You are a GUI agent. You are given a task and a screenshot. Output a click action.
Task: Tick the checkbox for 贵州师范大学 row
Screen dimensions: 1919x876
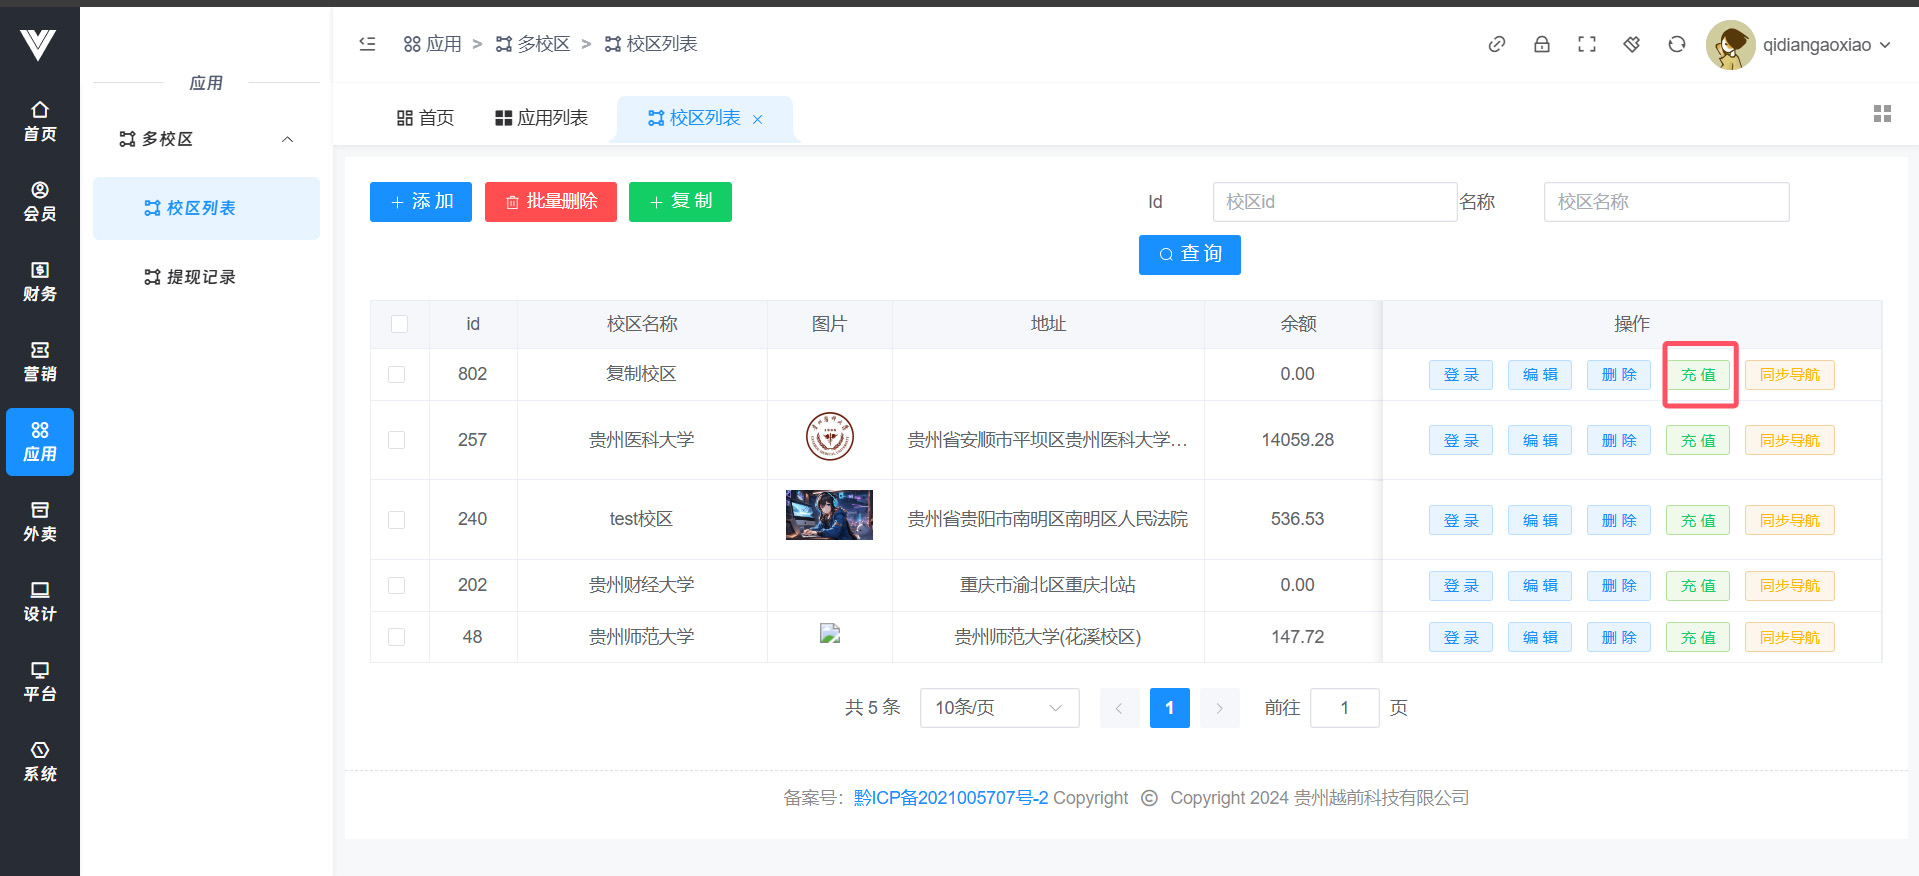pos(397,637)
